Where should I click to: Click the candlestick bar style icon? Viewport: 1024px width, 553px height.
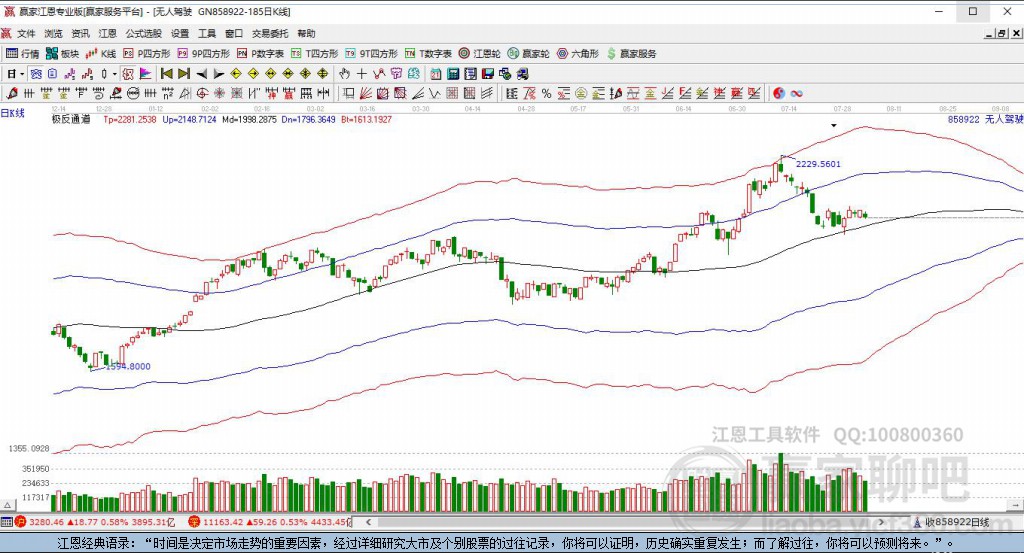click(x=104, y=74)
